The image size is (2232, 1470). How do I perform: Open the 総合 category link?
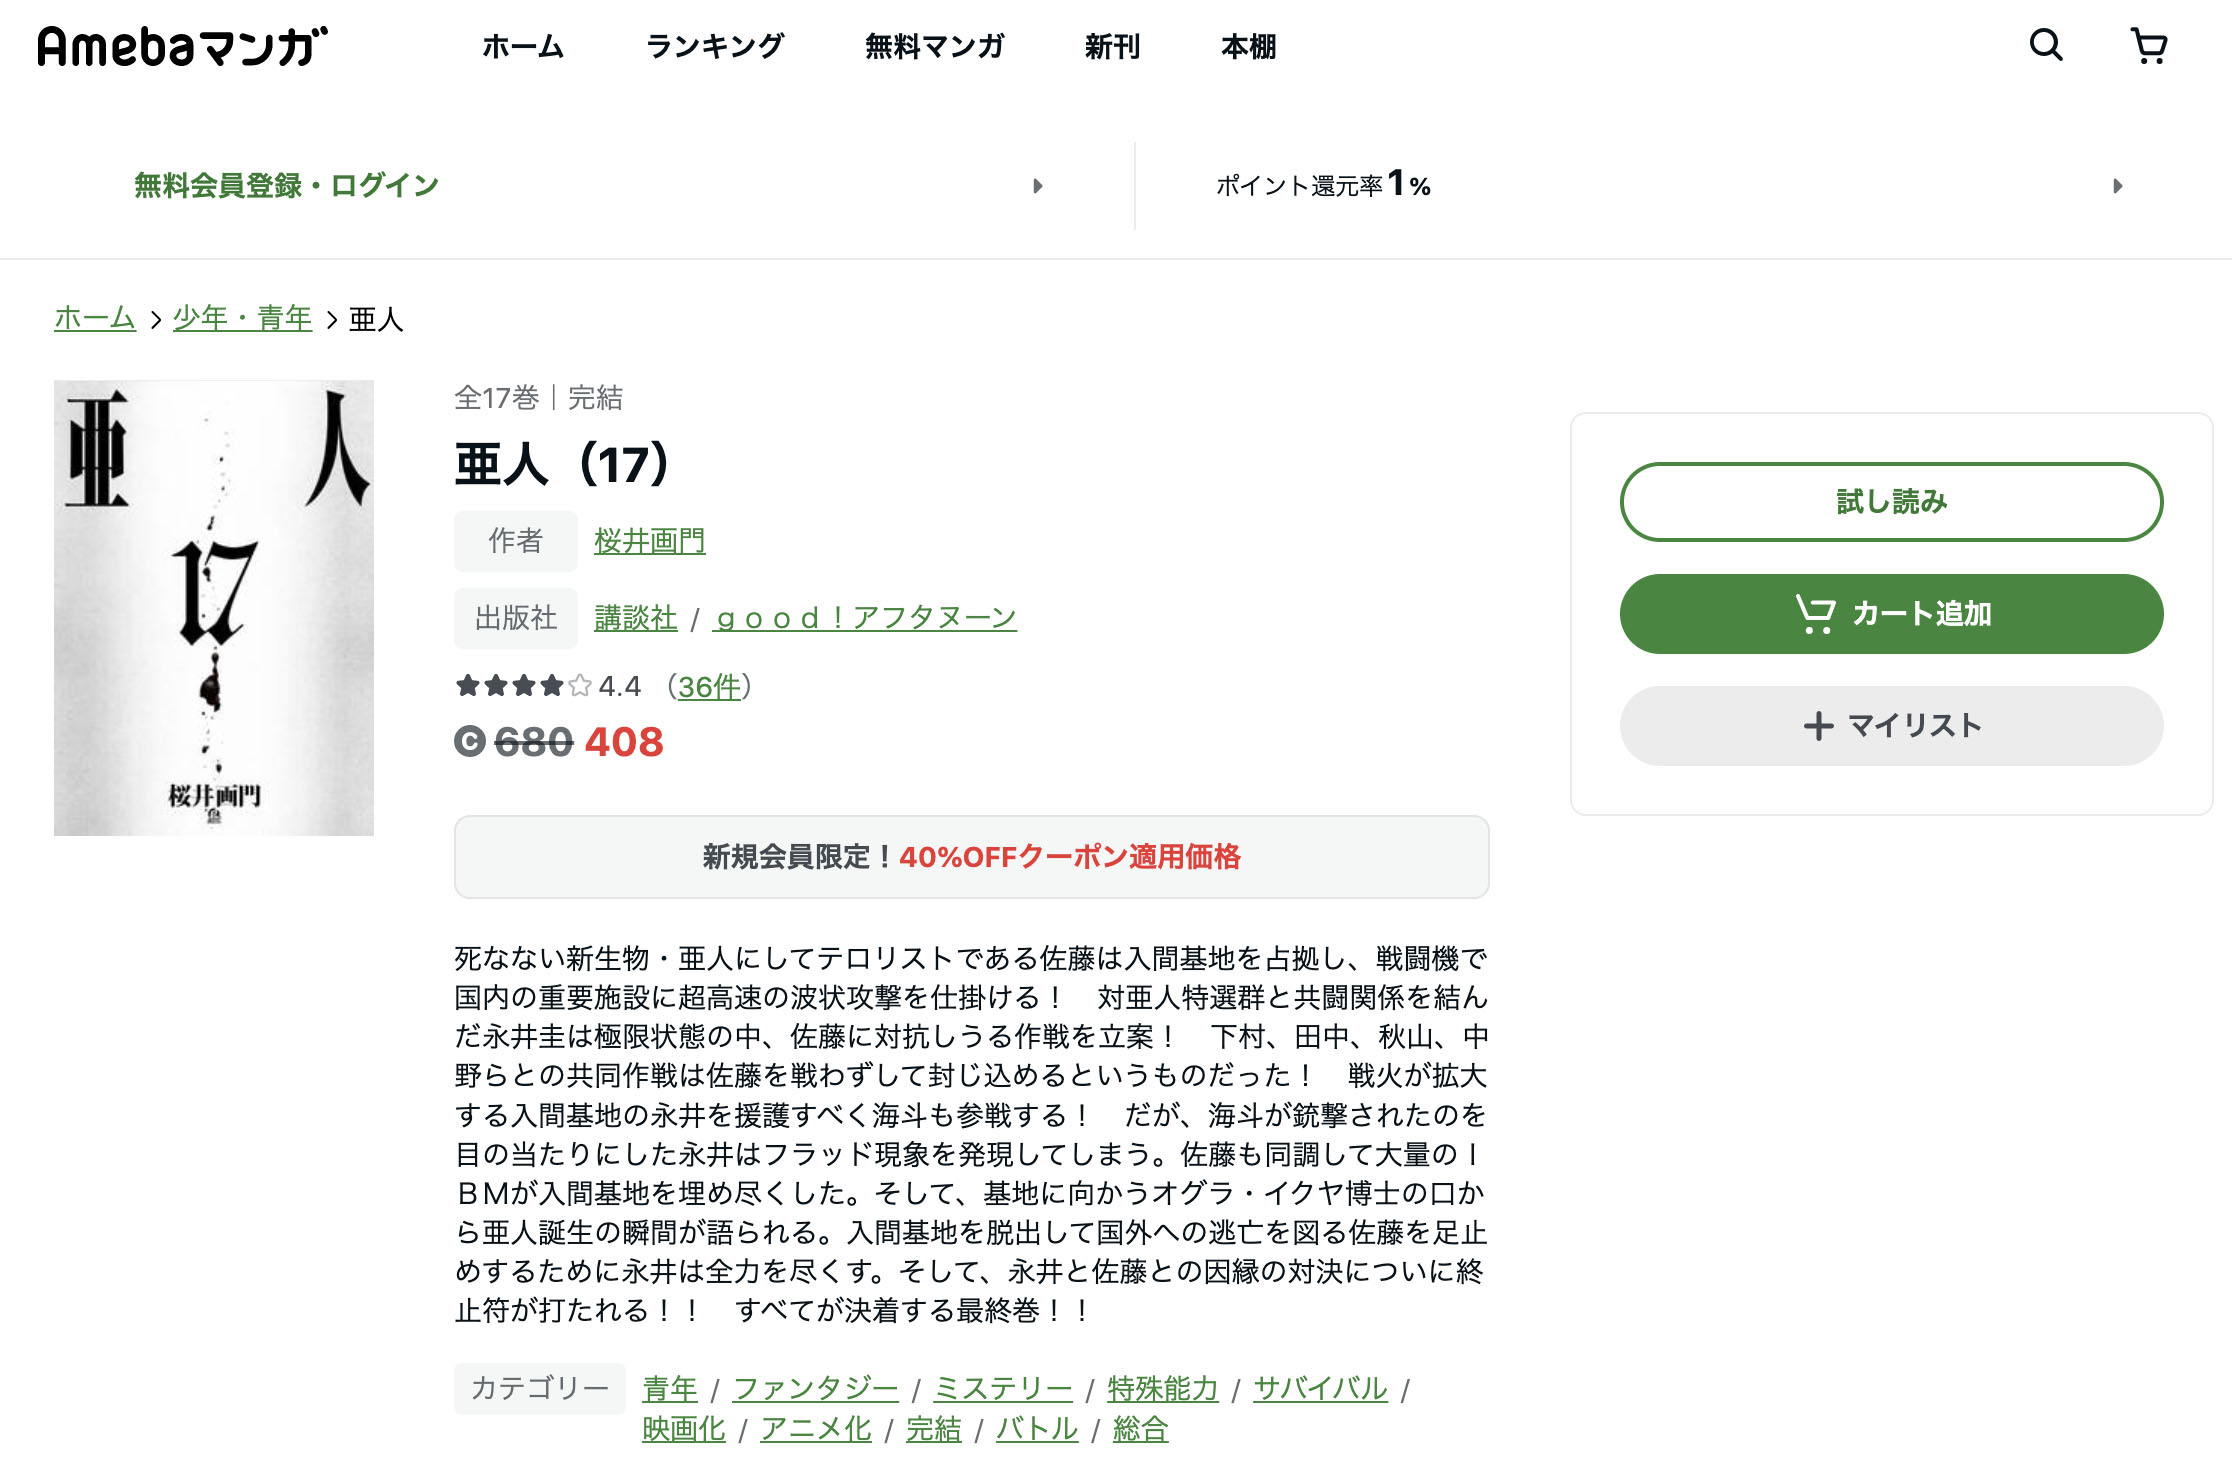click(x=1141, y=1430)
